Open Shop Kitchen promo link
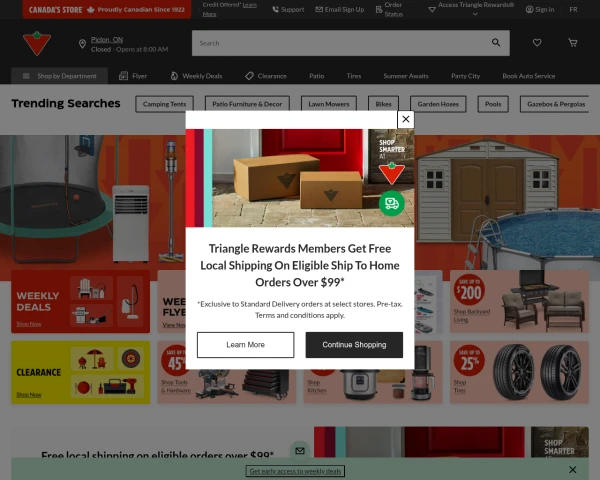 316,386
